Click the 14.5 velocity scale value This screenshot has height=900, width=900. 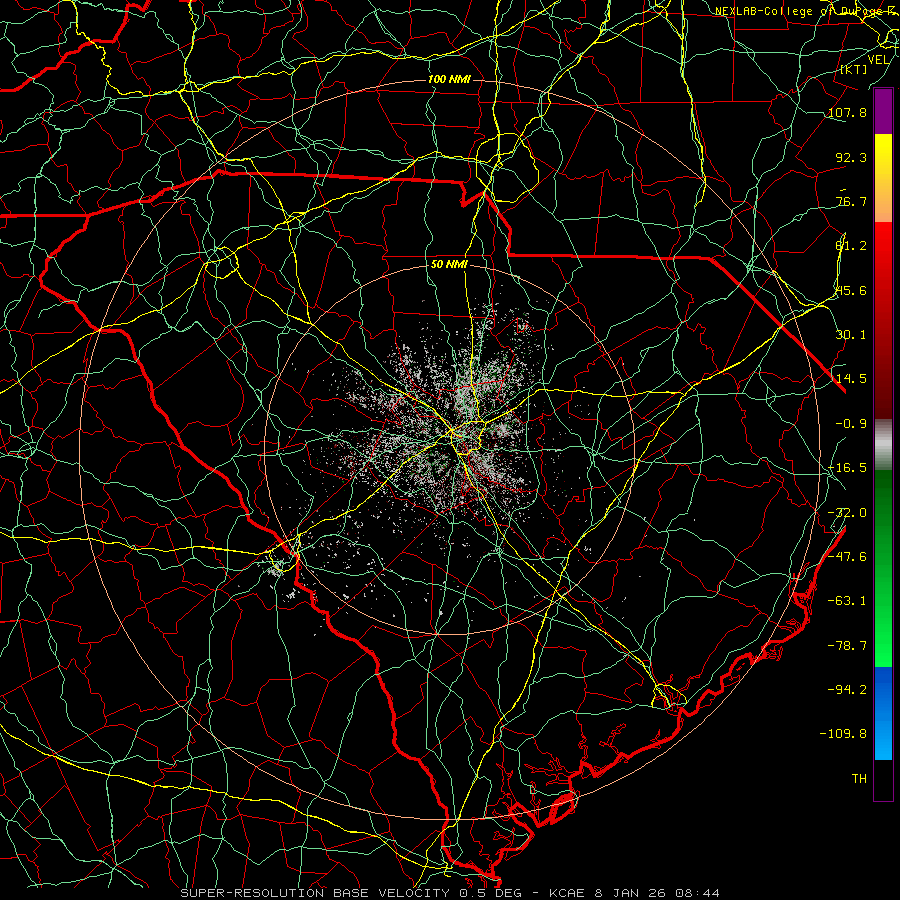pyautogui.click(x=851, y=379)
